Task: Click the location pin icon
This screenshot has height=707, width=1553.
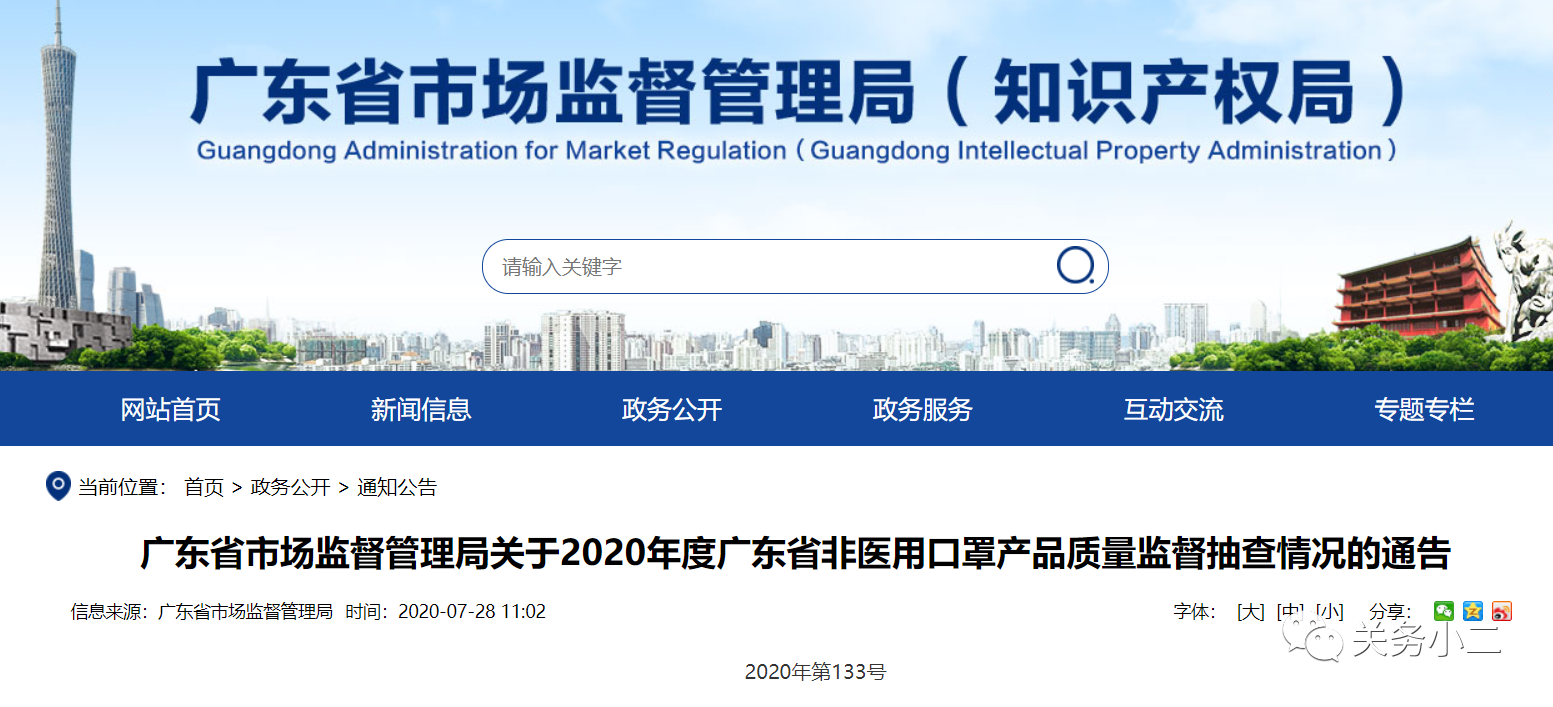Action: (x=58, y=487)
